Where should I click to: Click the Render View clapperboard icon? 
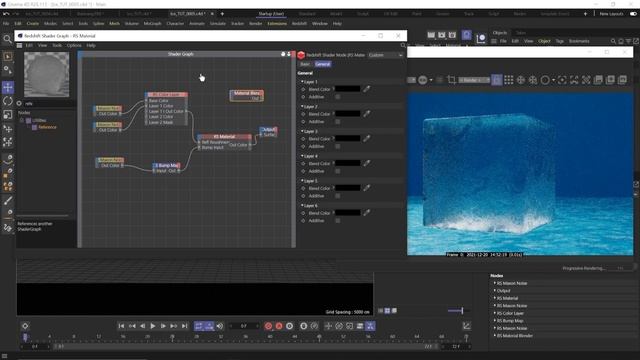tap(431, 35)
